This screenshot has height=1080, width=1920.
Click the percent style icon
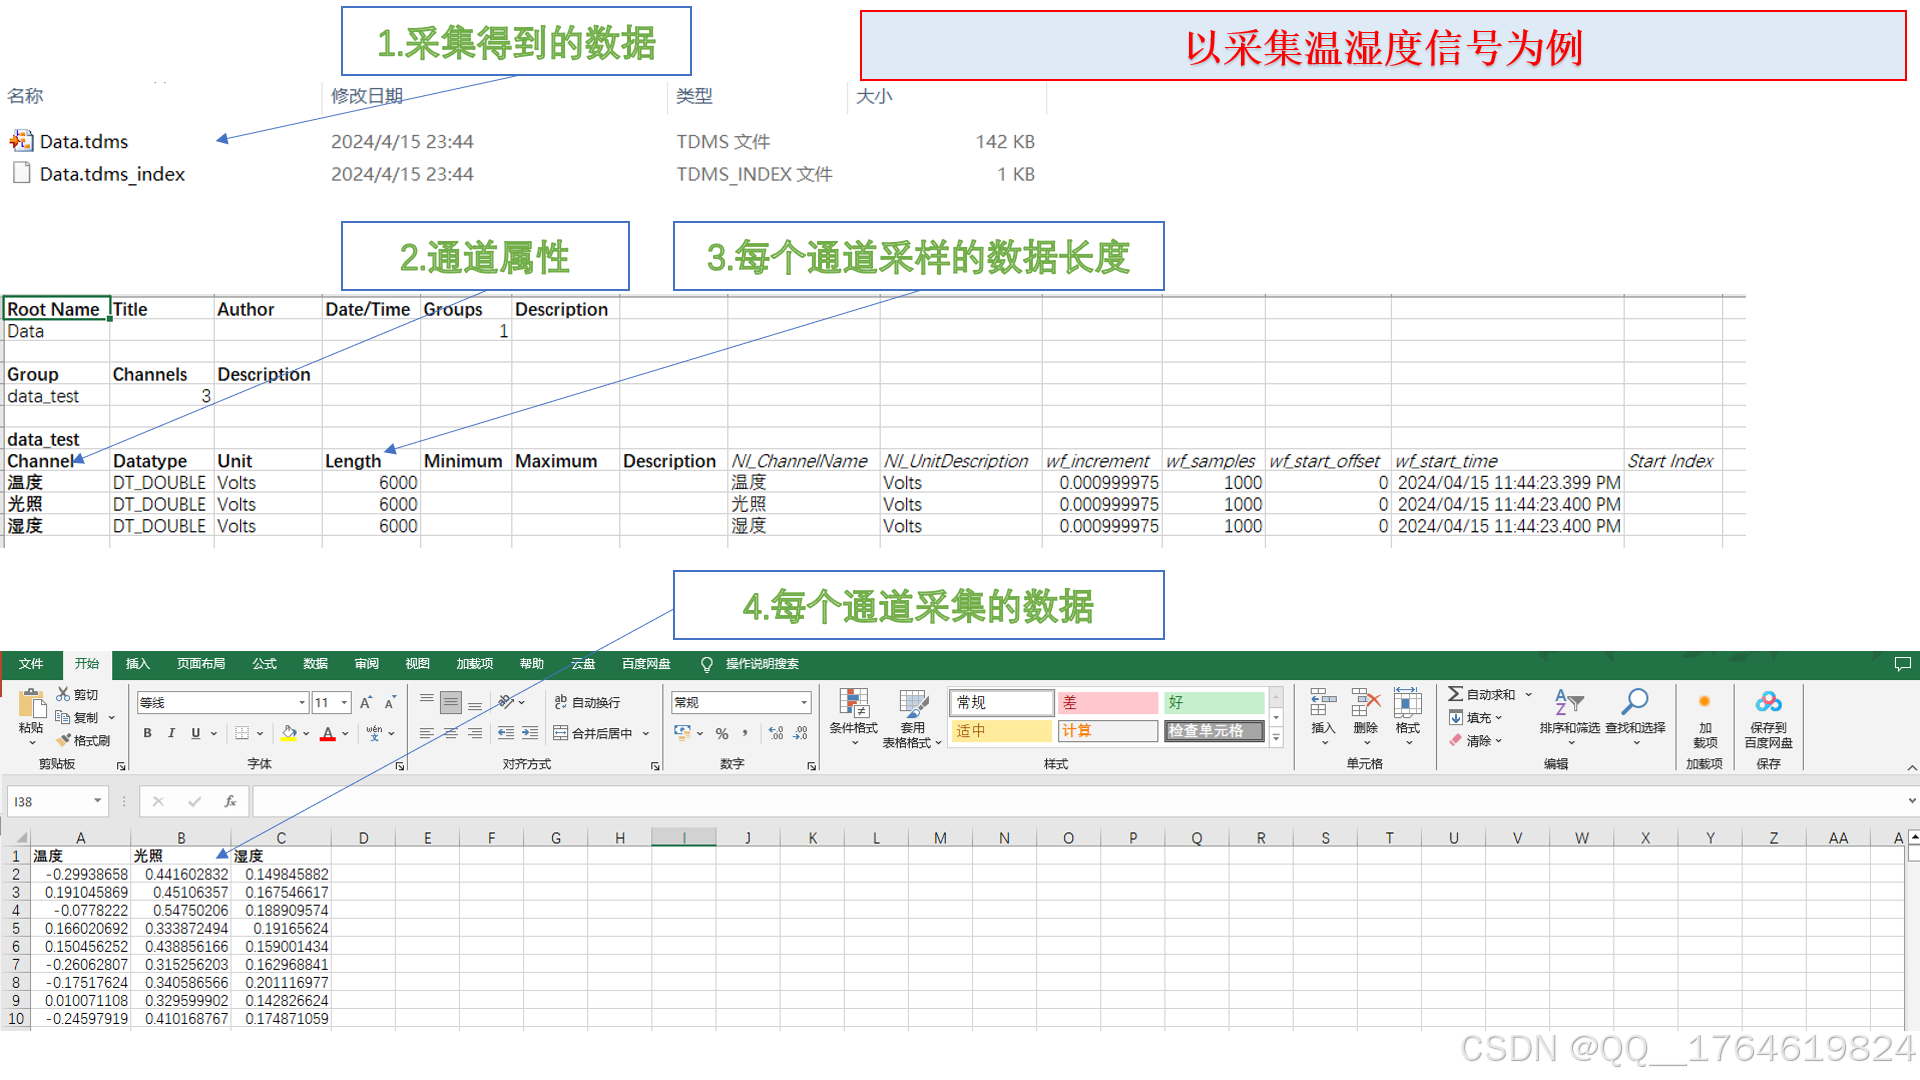(x=722, y=733)
